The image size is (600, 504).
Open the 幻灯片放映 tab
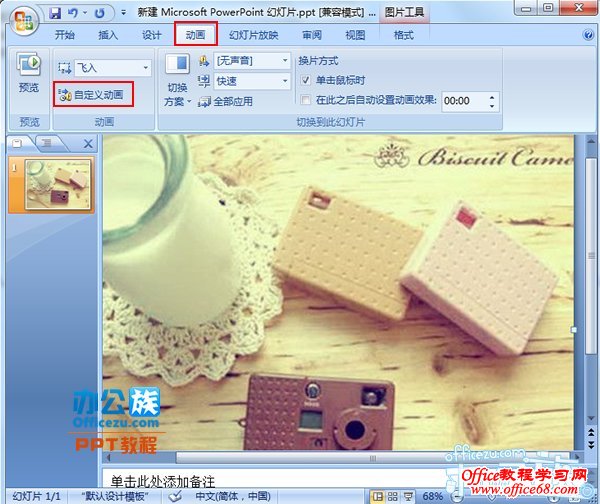253,35
